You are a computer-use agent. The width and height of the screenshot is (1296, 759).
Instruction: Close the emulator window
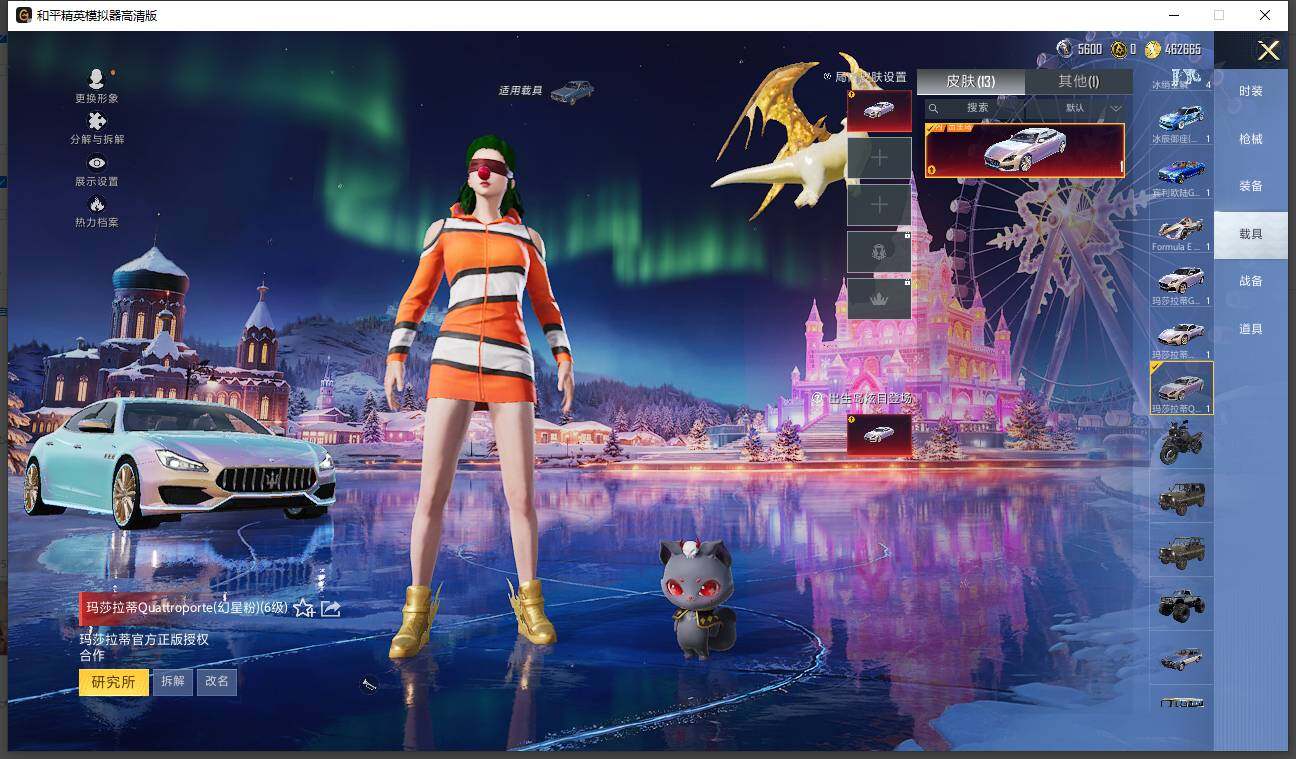(1266, 15)
